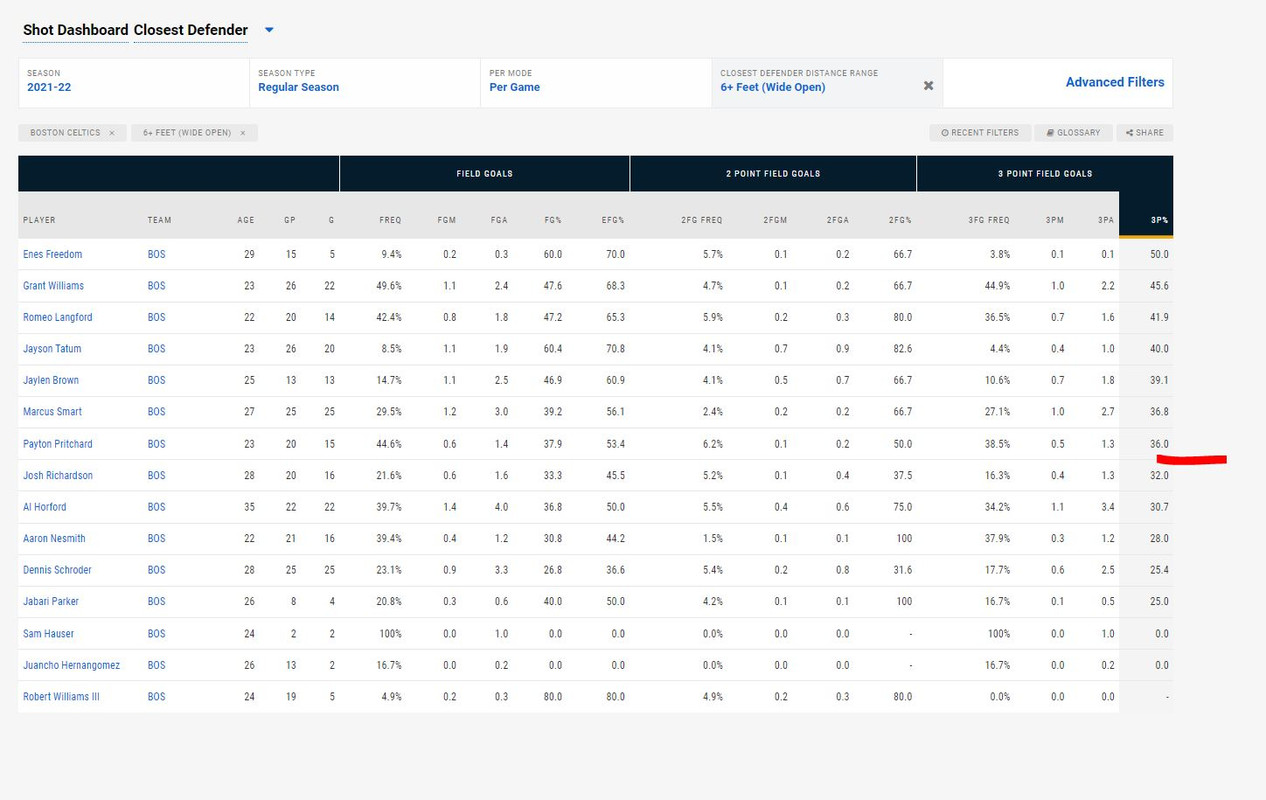Sort by the TEAM column header
This screenshot has height=800, width=1266.
point(159,220)
